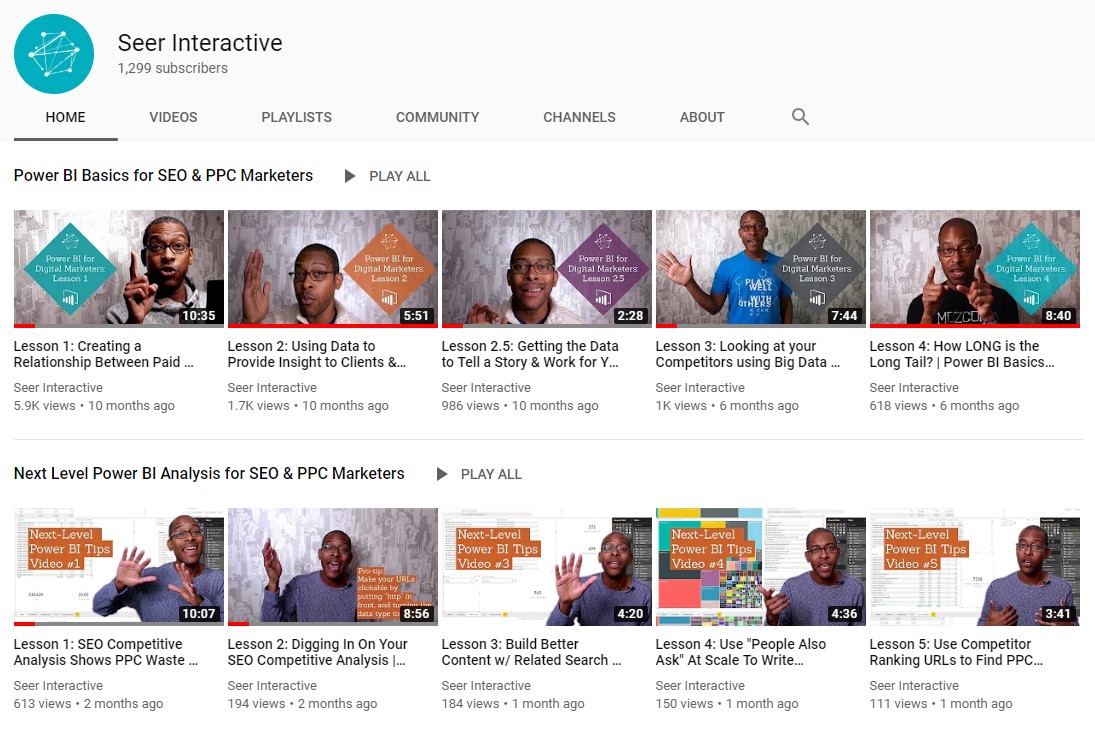Switch to the Videos tab
Viewport: 1095px width, 736px height.
coord(173,117)
